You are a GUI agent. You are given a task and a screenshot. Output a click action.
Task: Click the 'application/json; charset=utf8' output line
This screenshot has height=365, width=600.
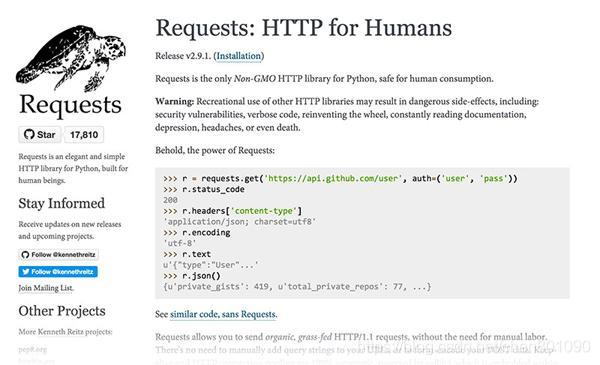(x=240, y=222)
